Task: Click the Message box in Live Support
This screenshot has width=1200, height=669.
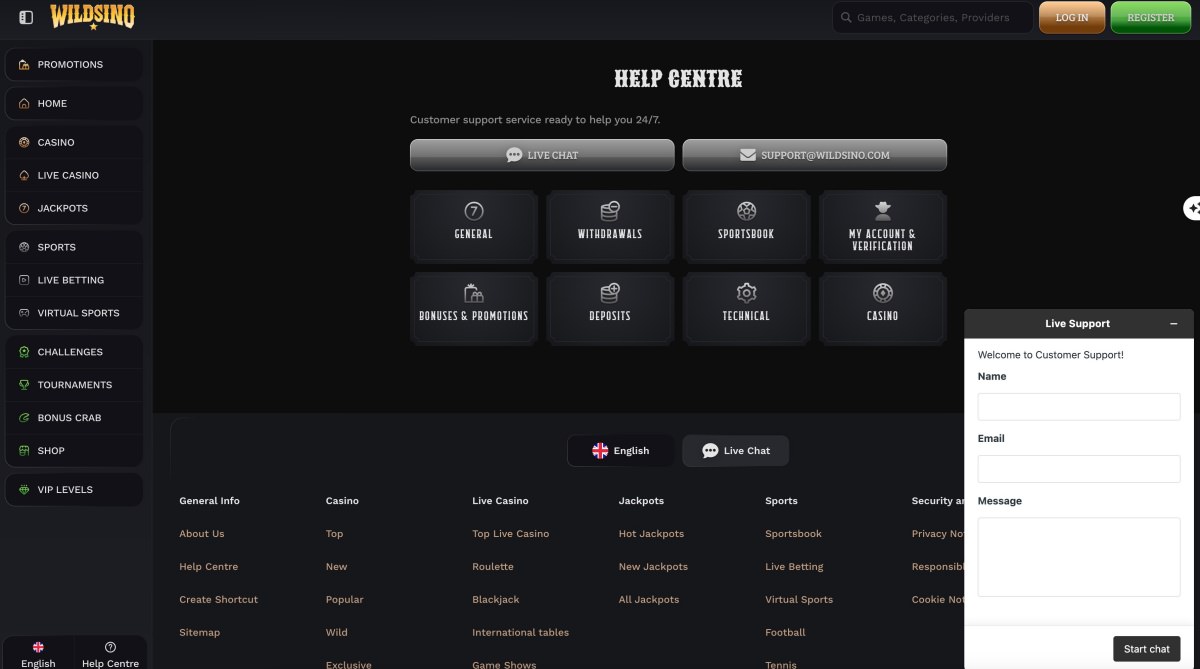Action: [1079, 557]
